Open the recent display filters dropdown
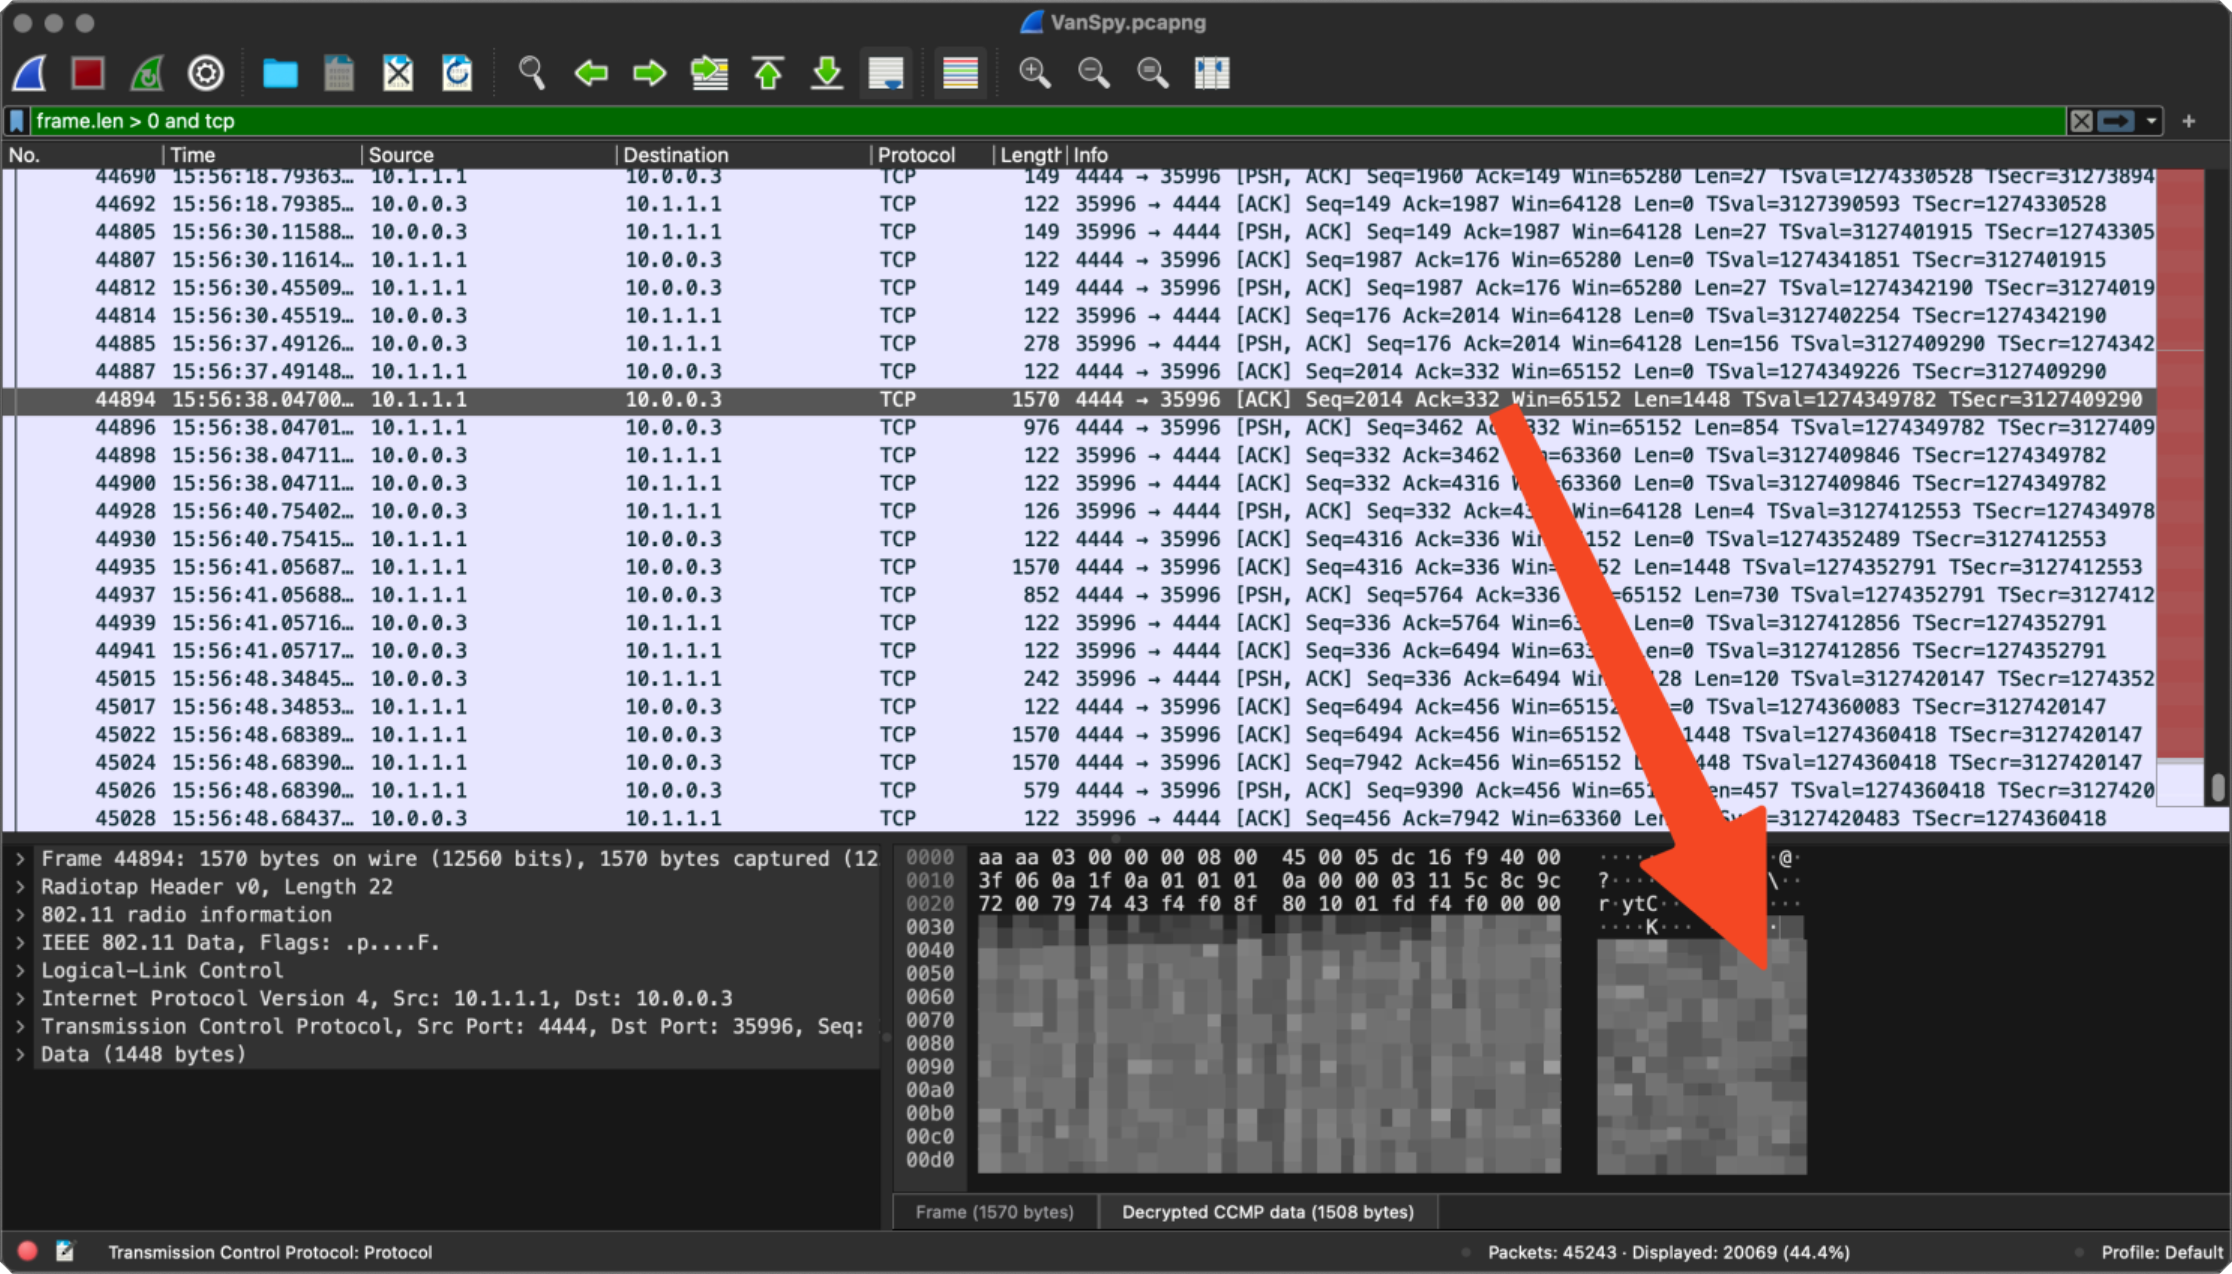The image size is (2232, 1274). (x=2151, y=121)
